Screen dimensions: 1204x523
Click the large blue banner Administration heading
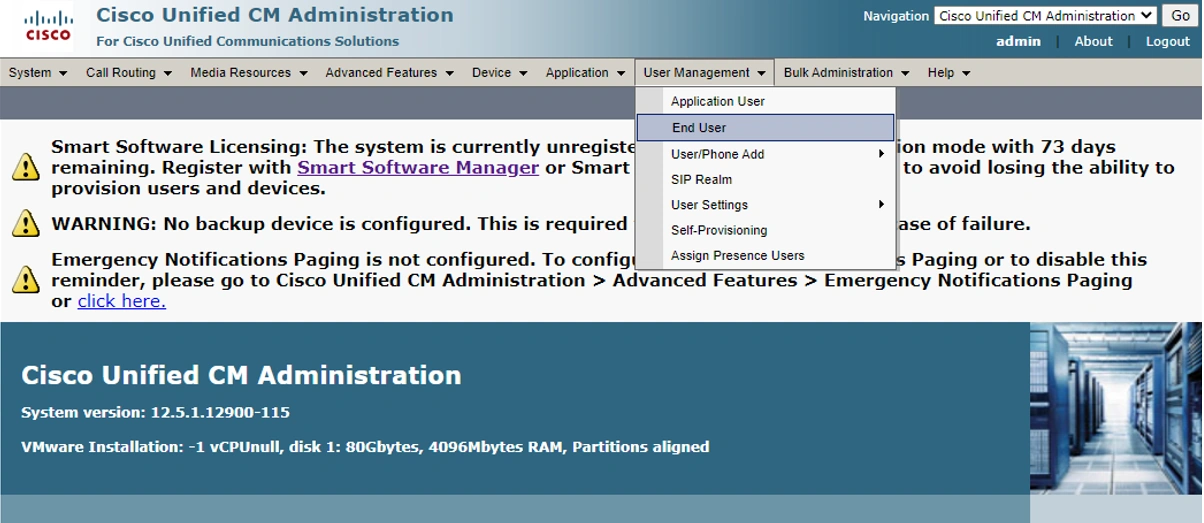pyautogui.click(x=241, y=376)
